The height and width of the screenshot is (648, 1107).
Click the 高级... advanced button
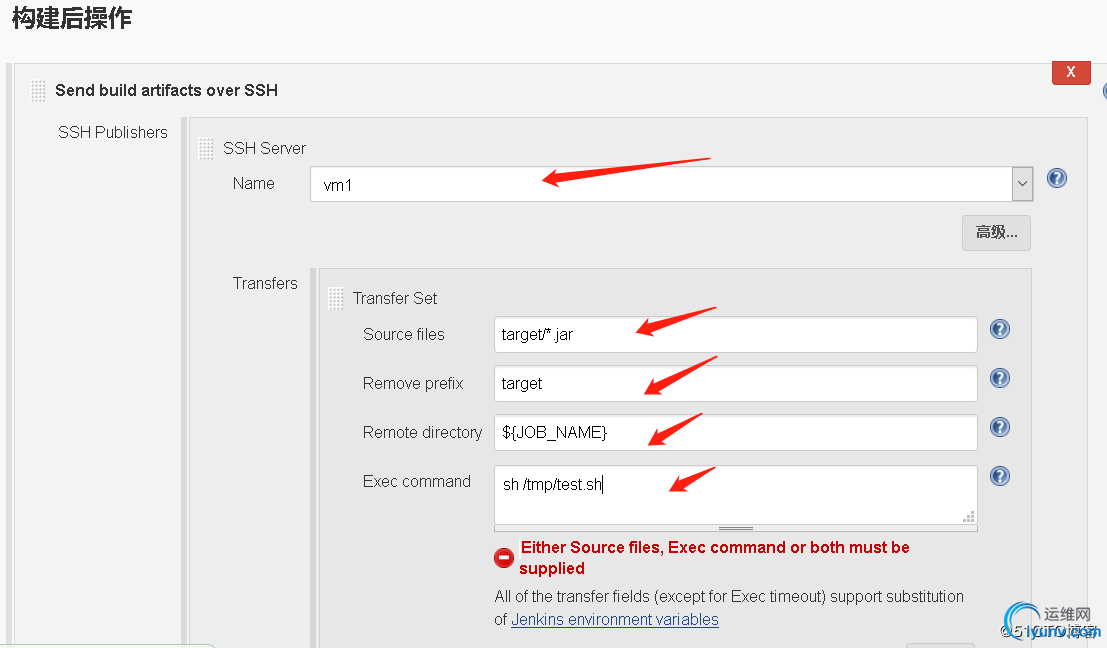(x=996, y=232)
